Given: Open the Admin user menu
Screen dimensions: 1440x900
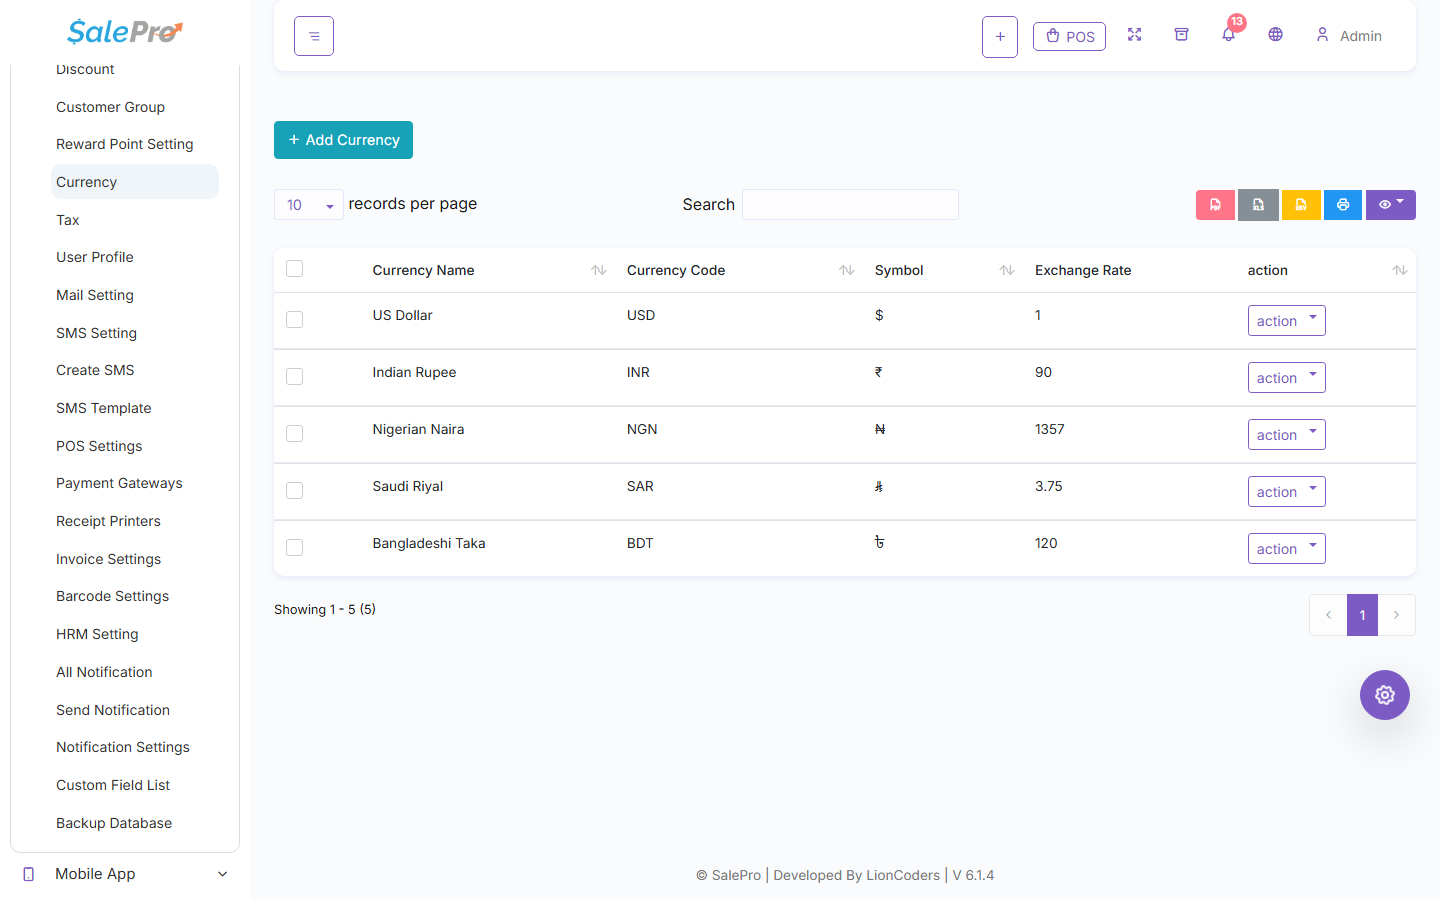Looking at the screenshot, I should (x=1349, y=36).
